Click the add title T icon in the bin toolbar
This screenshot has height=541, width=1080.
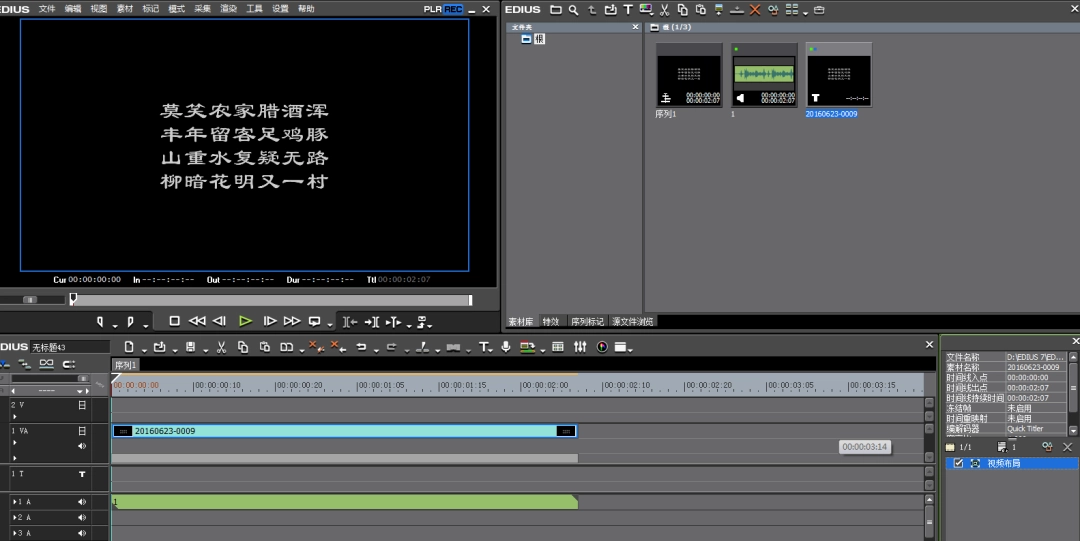[x=628, y=9]
